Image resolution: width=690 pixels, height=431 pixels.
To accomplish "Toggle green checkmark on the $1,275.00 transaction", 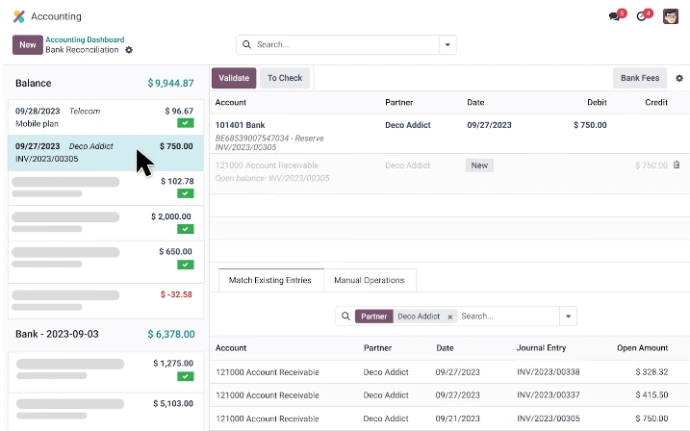I will point(185,376).
